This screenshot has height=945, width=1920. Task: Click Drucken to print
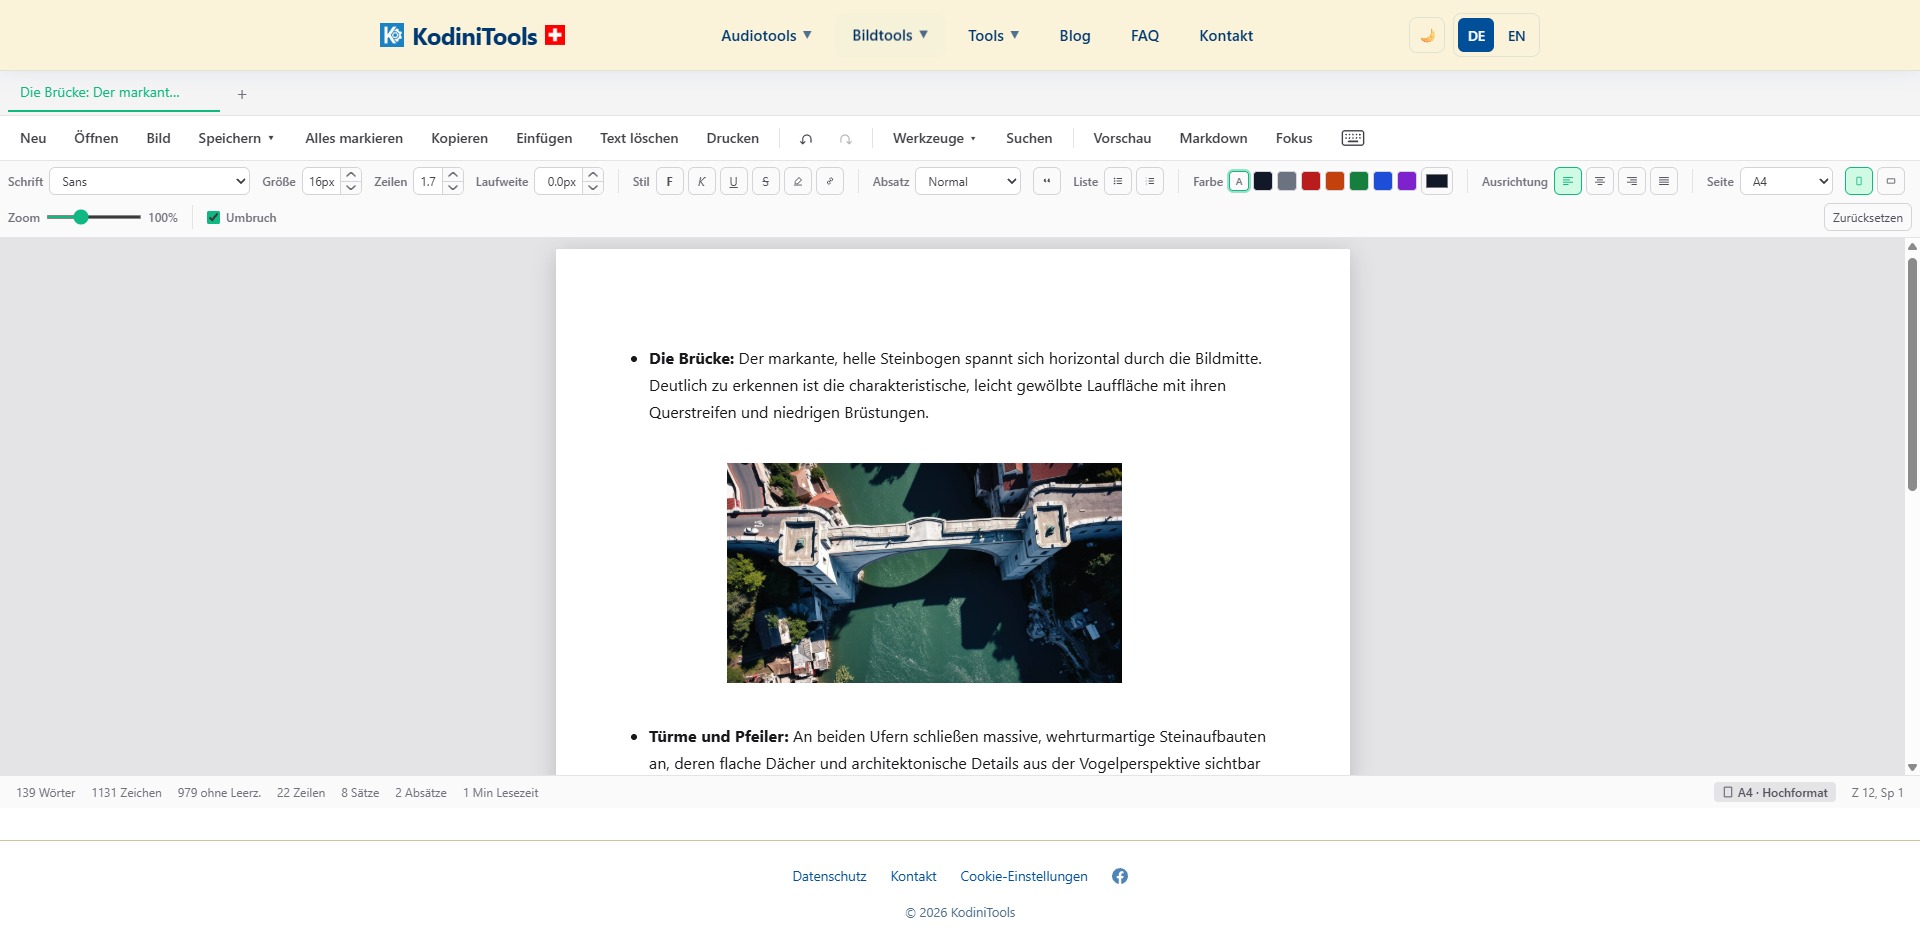click(733, 138)
